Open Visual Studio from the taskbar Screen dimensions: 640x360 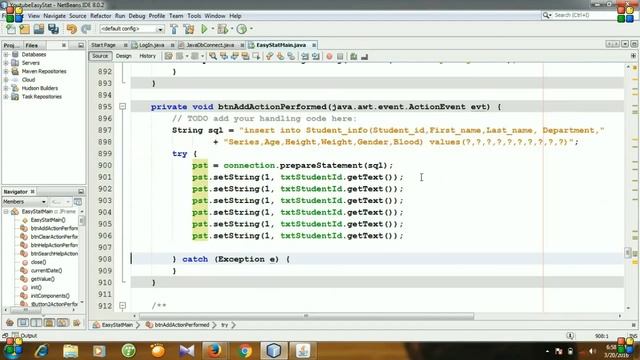[x=187, y=351]
